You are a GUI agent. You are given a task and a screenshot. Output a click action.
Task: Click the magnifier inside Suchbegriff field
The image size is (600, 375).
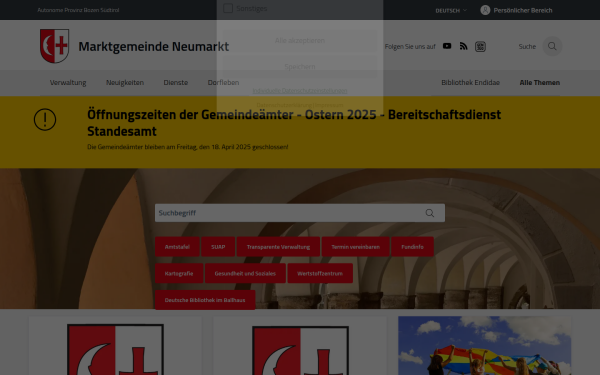point(430,213)
